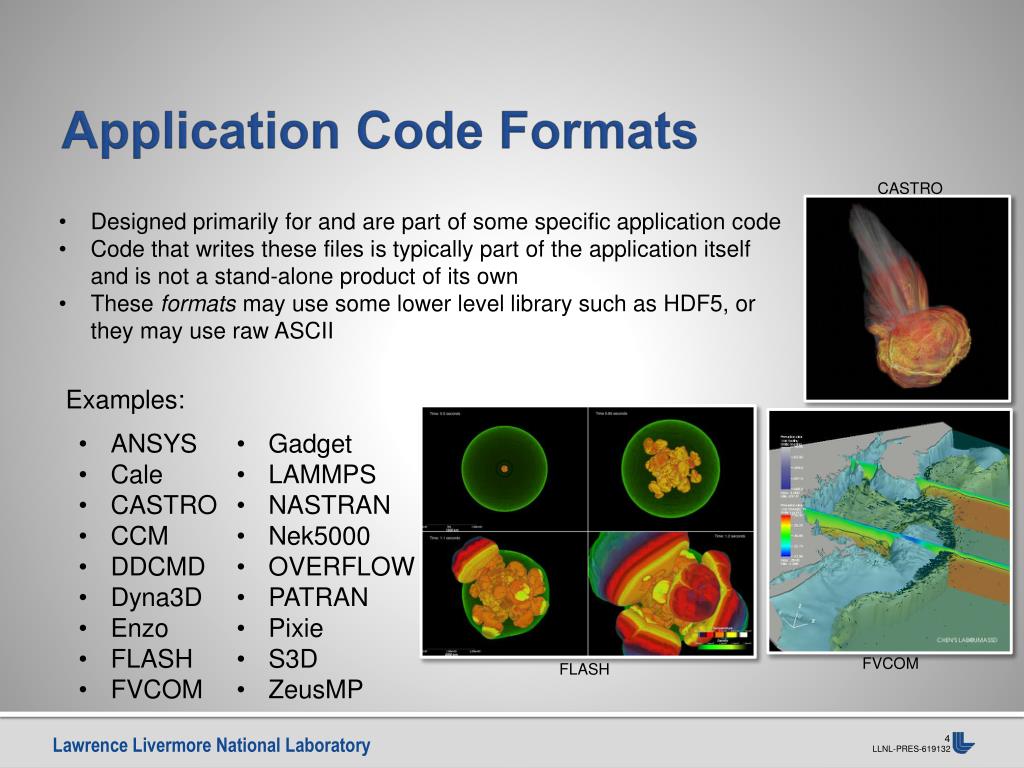
Task: Select the Pixie list item
Action: pos(296,628)
